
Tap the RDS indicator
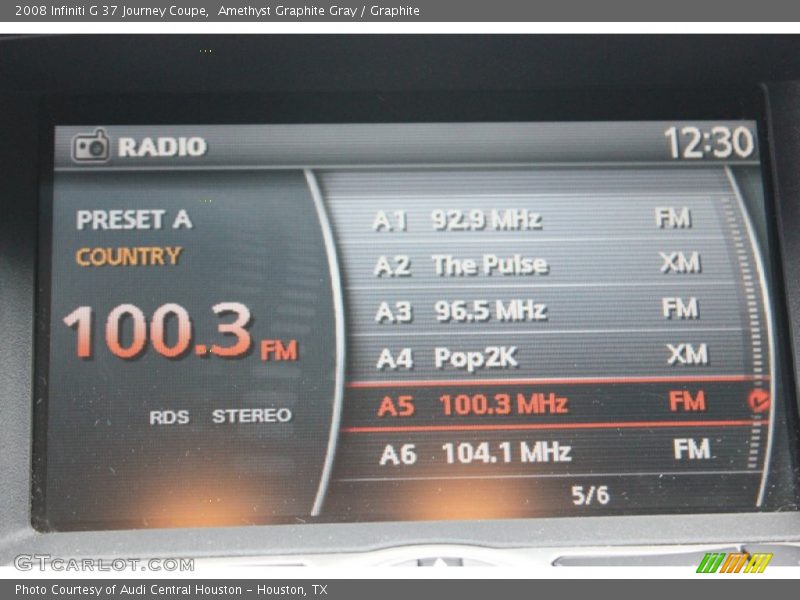pos(169,417)
